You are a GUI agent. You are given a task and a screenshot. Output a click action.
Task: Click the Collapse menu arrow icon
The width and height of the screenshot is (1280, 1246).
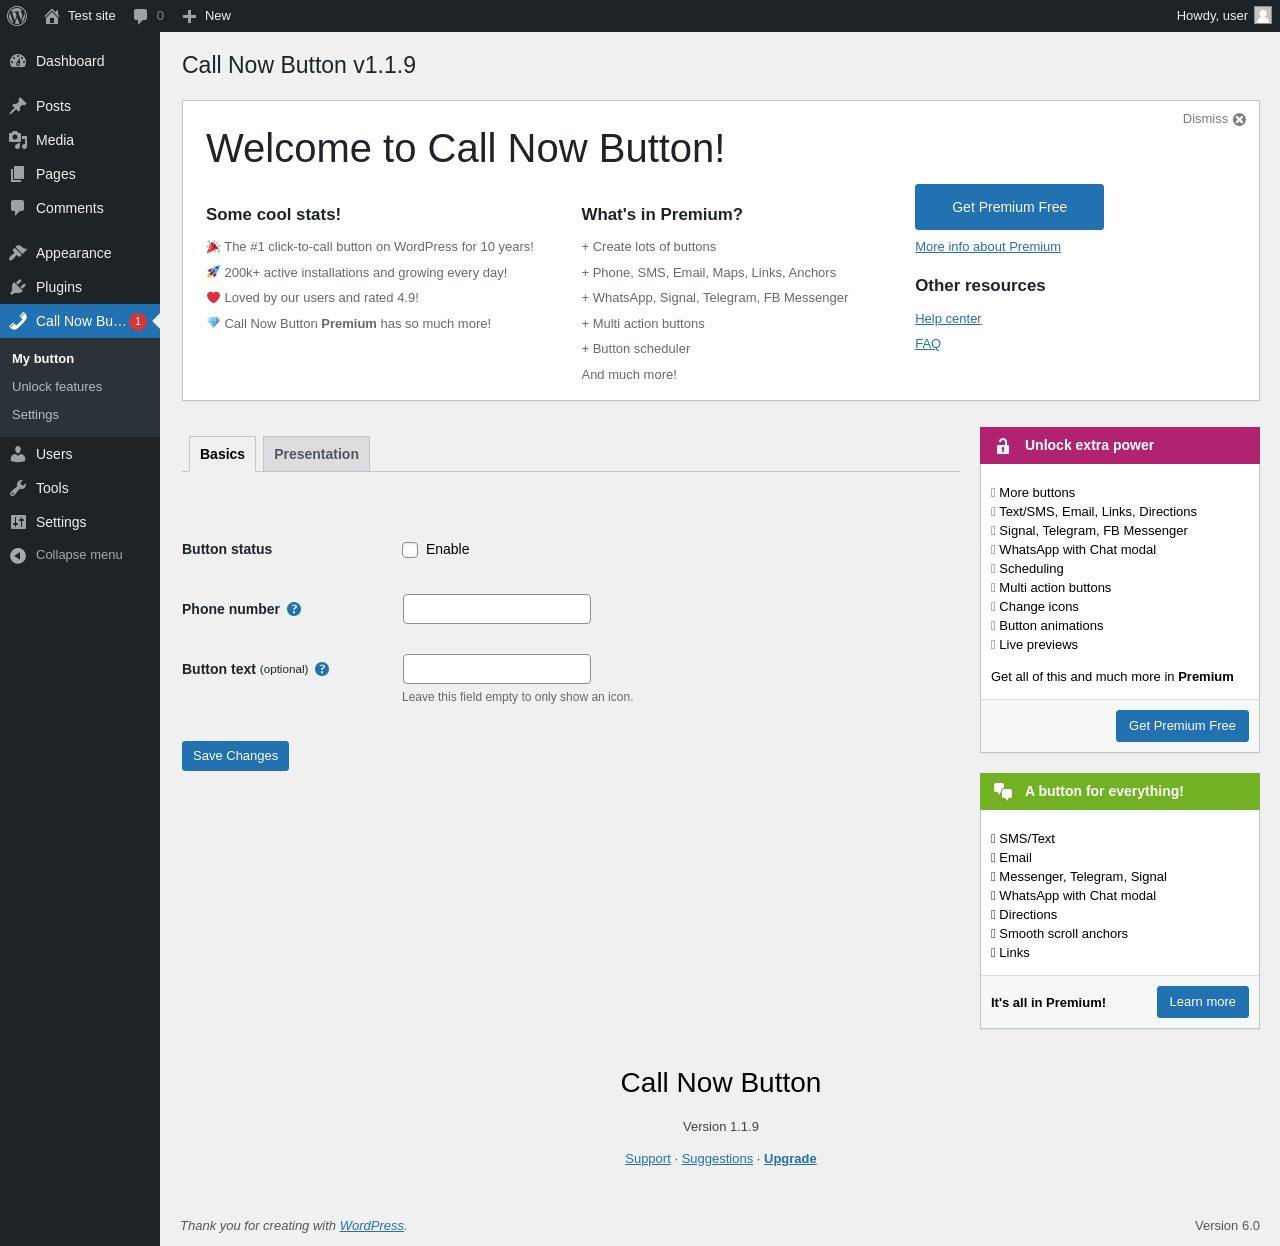18,555
